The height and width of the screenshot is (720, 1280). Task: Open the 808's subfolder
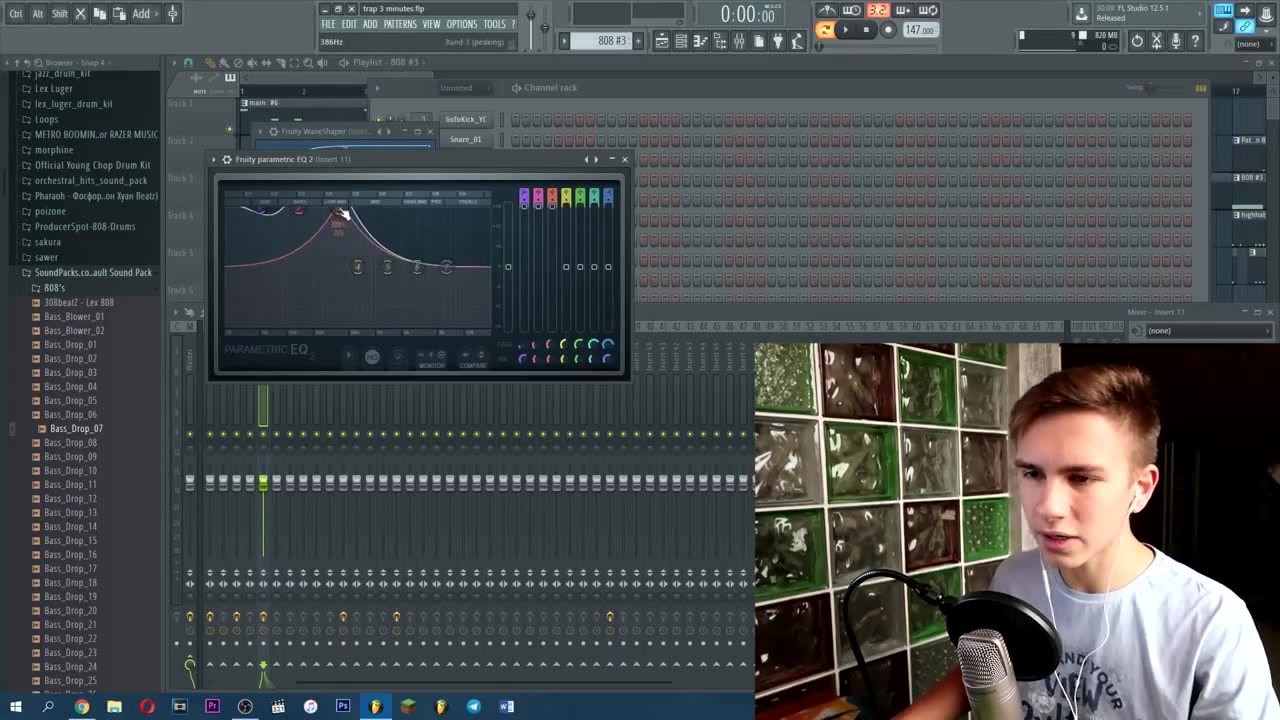(x=54, y=288)
